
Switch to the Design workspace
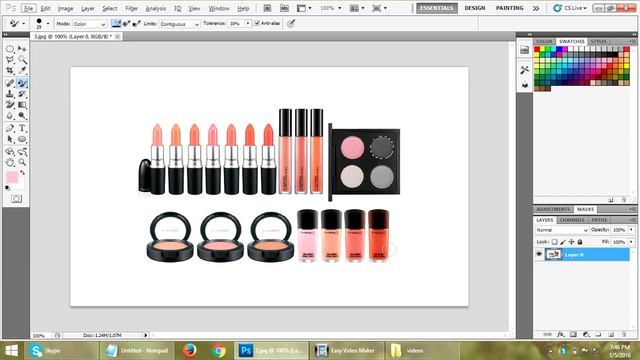475,8
